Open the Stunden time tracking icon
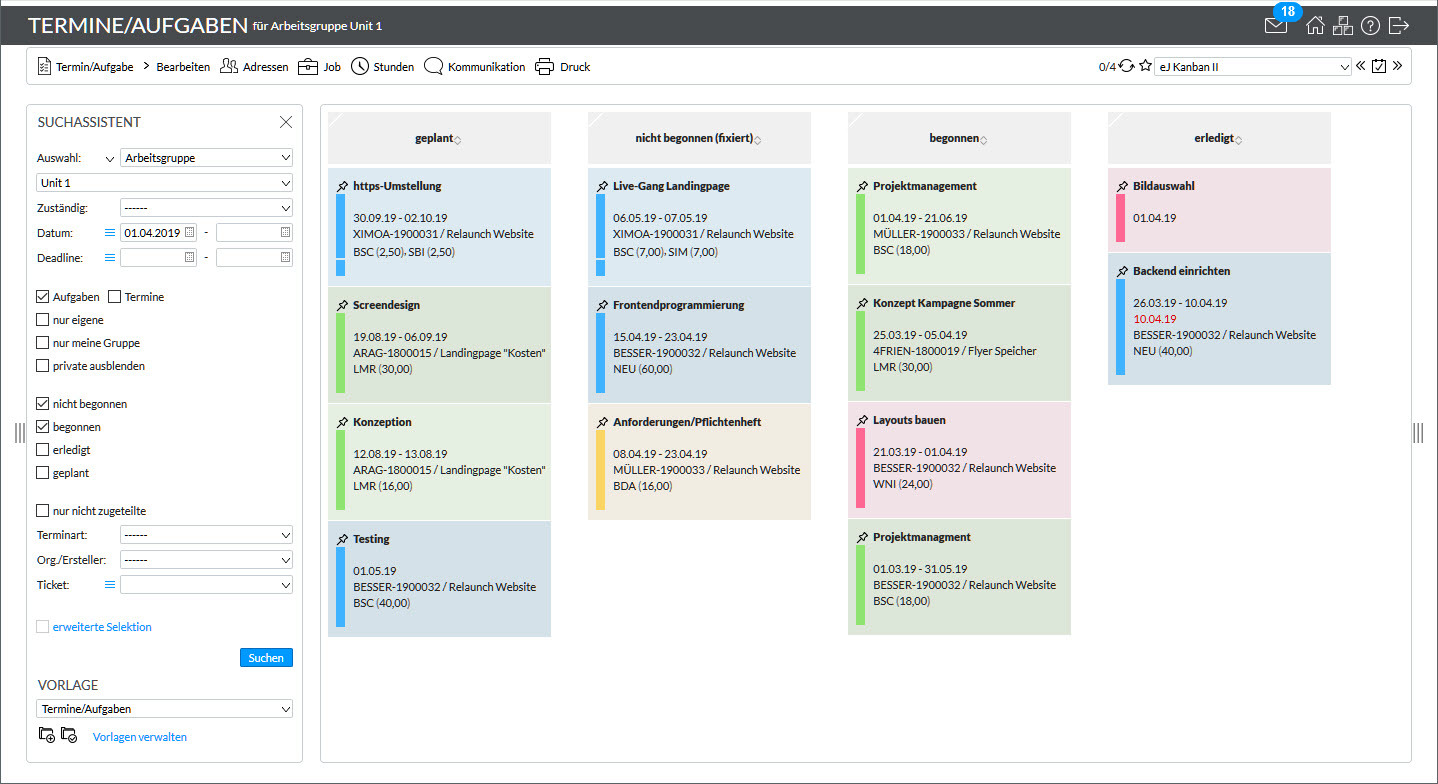Screen dimensions: 1438x784 coord(361,66)
